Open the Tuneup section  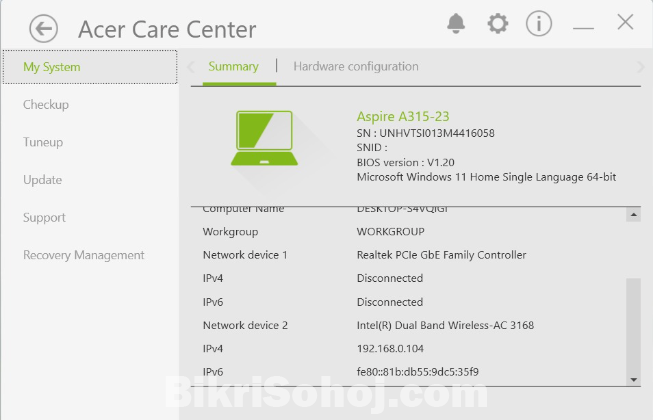(43, 142)
